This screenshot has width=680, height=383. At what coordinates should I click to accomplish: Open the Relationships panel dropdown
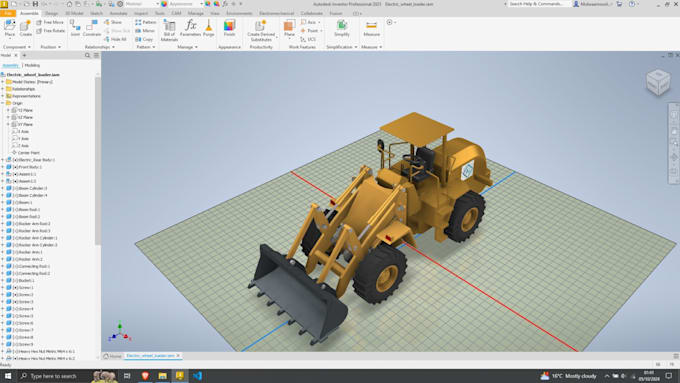click(100, 47)
